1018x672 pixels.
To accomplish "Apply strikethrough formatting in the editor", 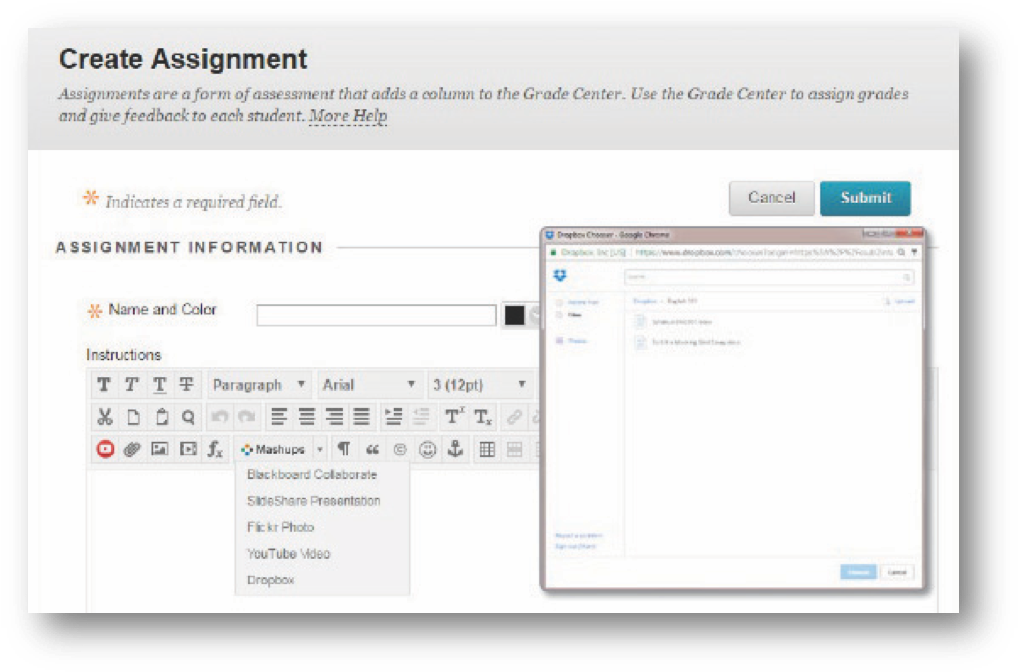I will (x=186, y=385).
